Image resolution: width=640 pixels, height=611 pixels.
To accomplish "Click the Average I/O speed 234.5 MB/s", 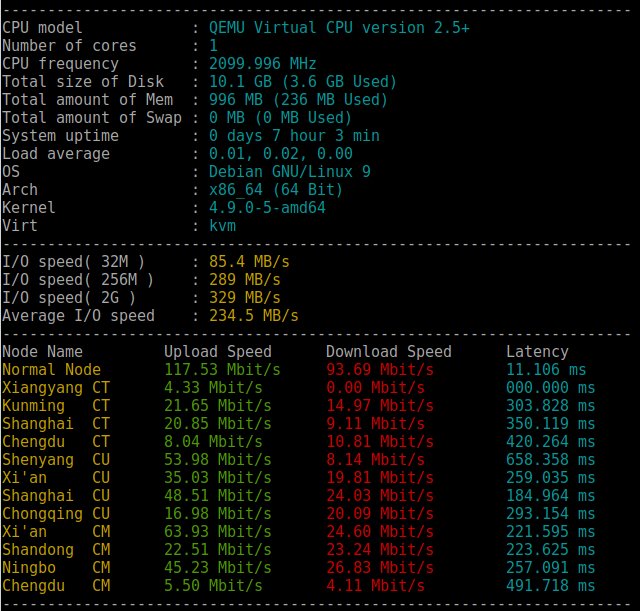I will point(253,315).
